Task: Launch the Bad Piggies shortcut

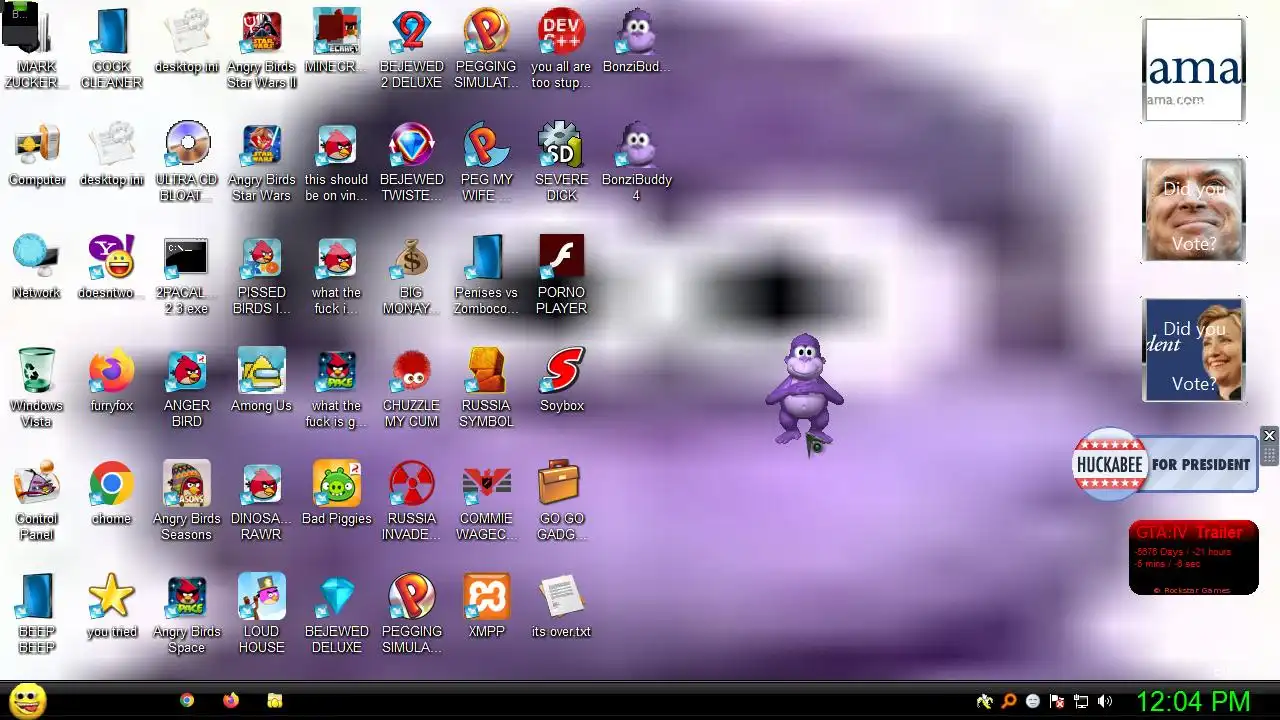Action: tap(336, 492)
